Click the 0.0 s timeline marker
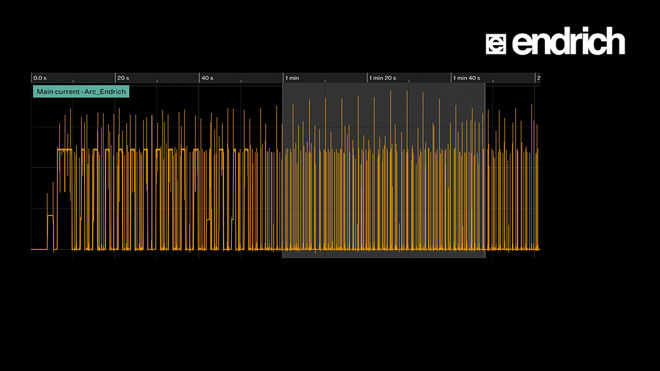660x371 pixels. pos(40,78)
